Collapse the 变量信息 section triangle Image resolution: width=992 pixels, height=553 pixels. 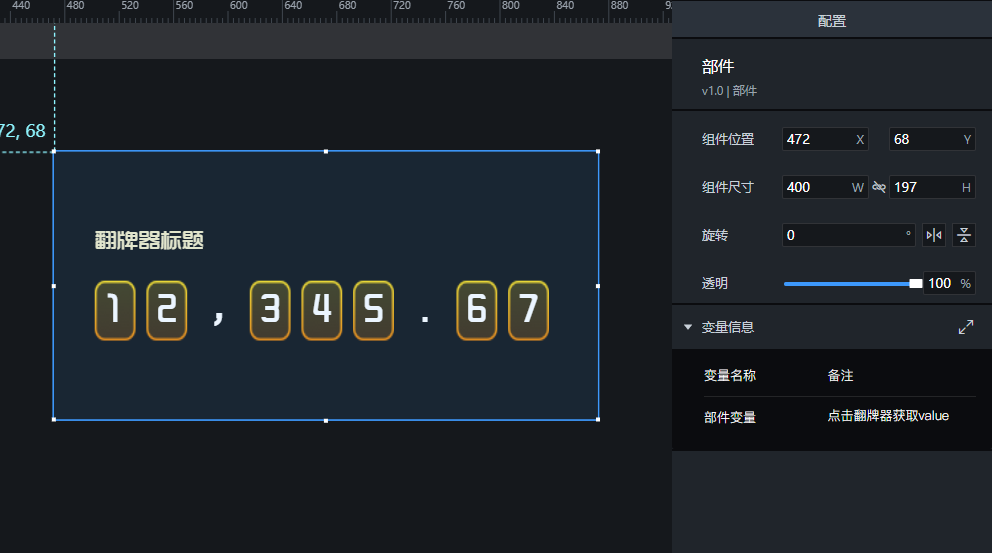click(x=688, y=327)
